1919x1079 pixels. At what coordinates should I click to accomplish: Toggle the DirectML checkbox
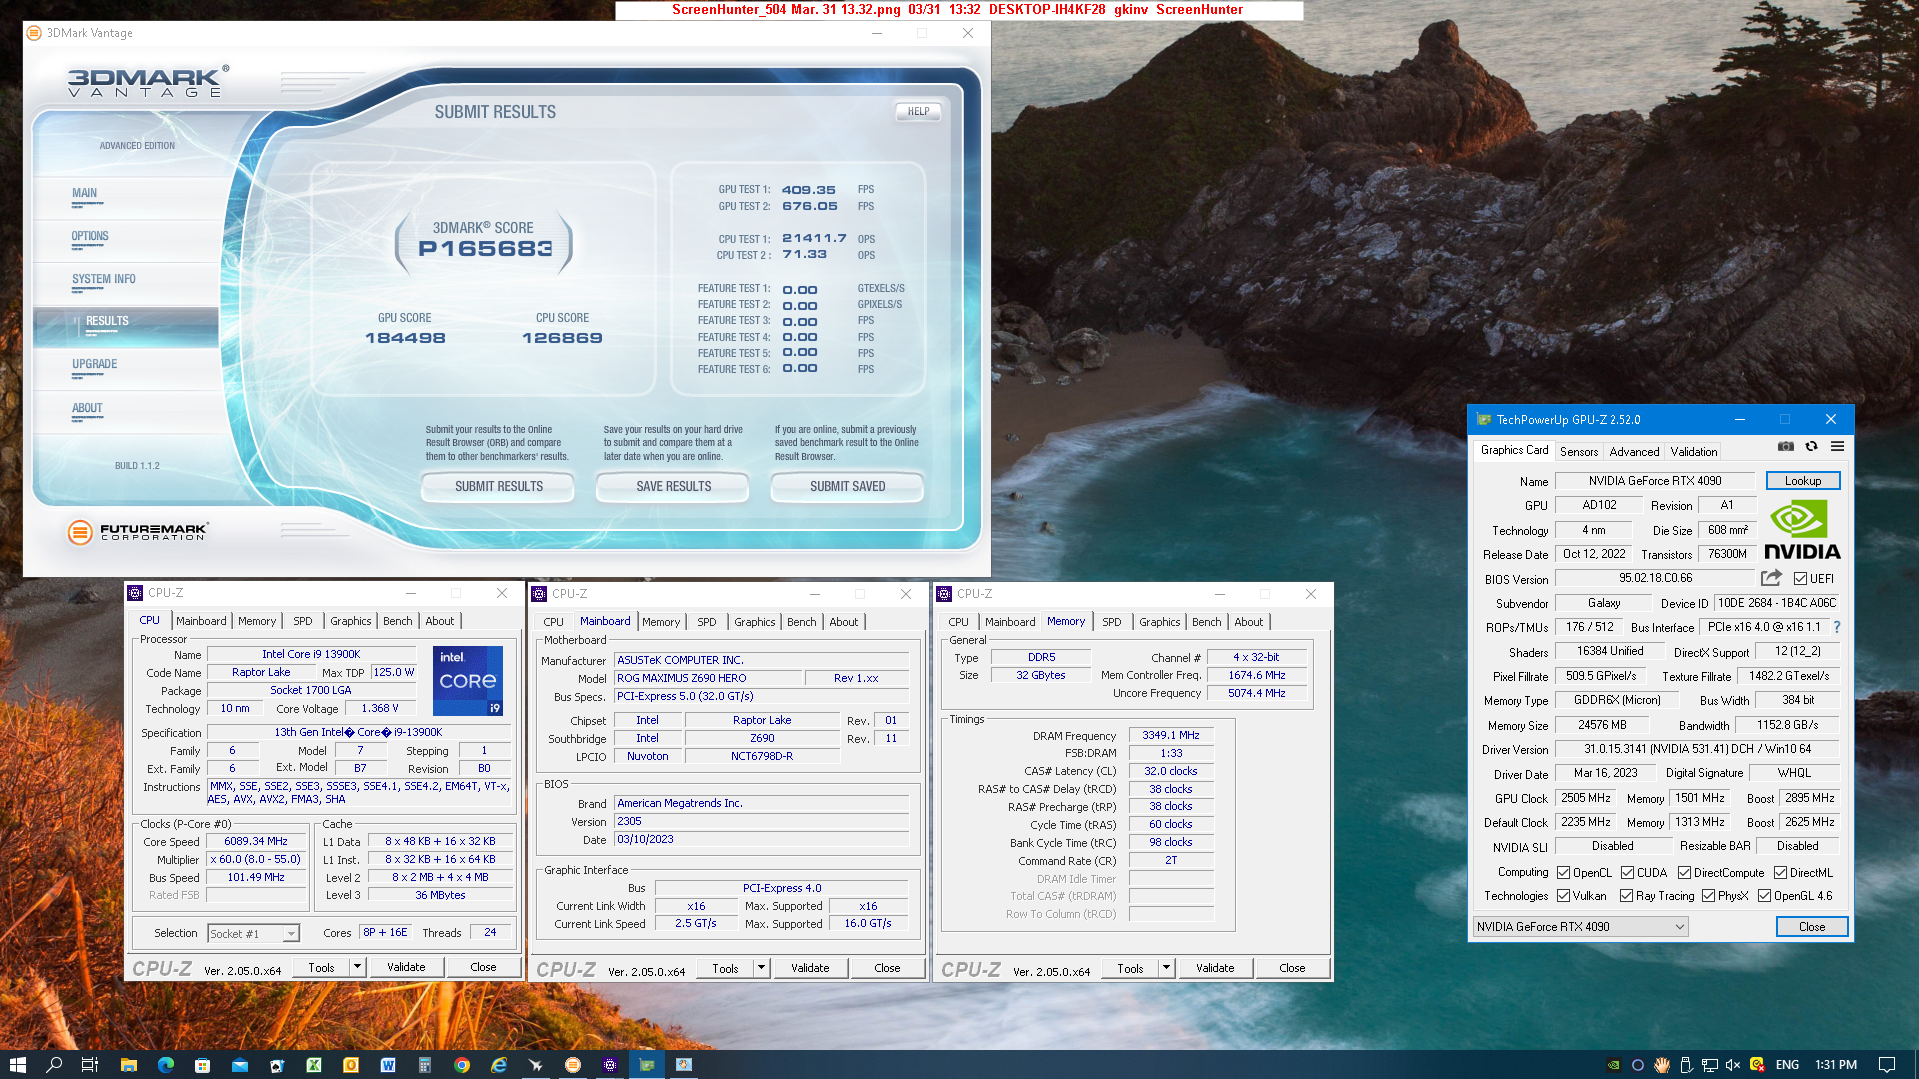coord(1780,873)
